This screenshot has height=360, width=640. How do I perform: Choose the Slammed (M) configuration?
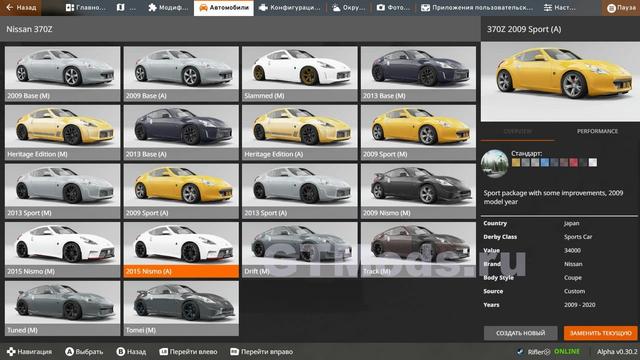tap(300, 74)
